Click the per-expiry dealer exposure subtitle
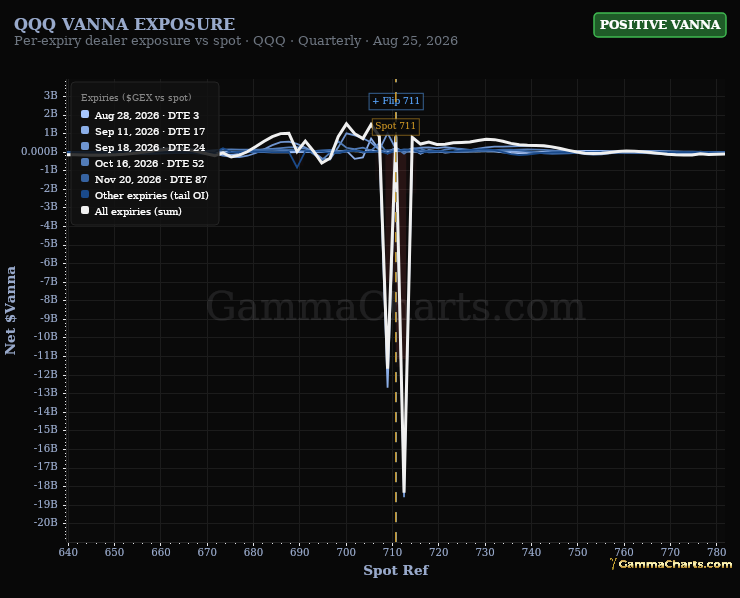 pyautogui.click(x=236, y=41)
